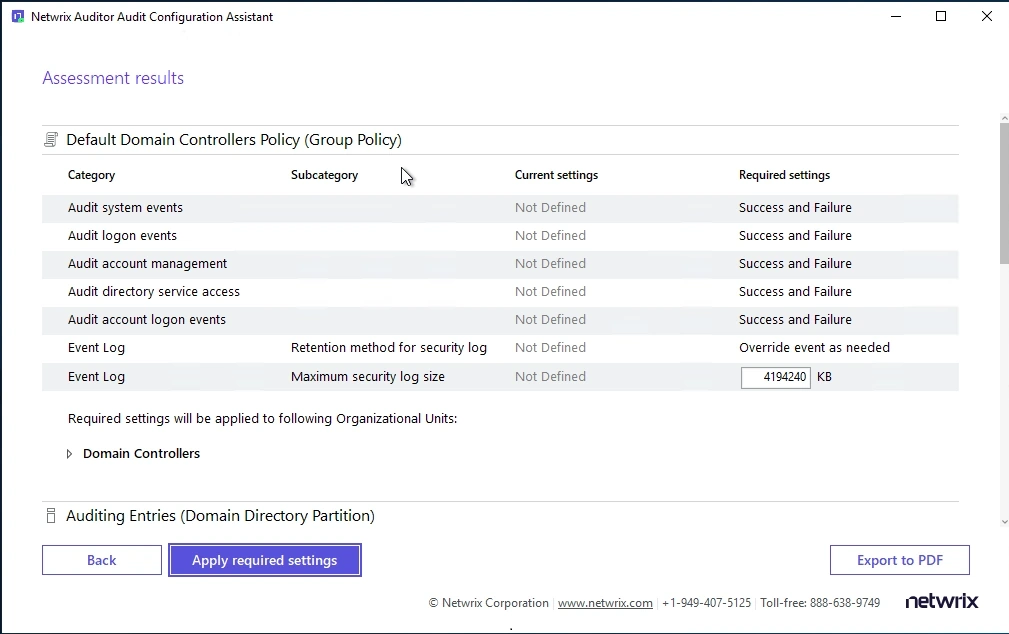Viewport: 1009px width, 634px height.
Task: Click the Netwrix Auditor title bar app icon
Action: pos(17,17)
